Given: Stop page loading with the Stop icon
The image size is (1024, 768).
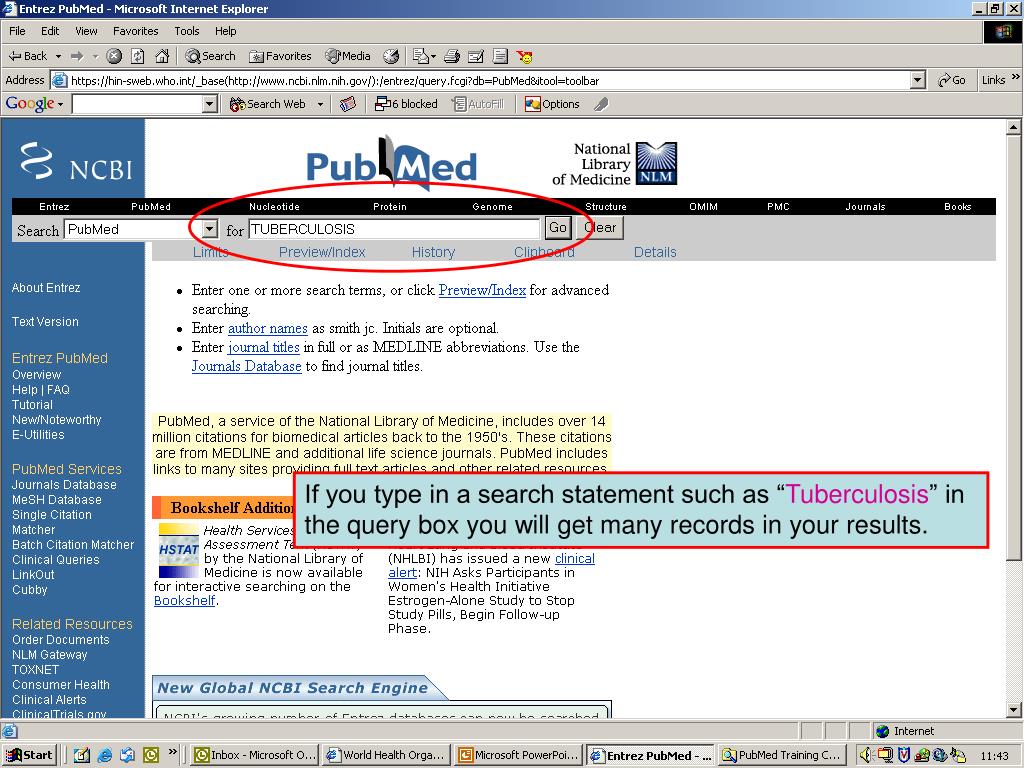Looking at the screenshot, I should click(114, 56).
